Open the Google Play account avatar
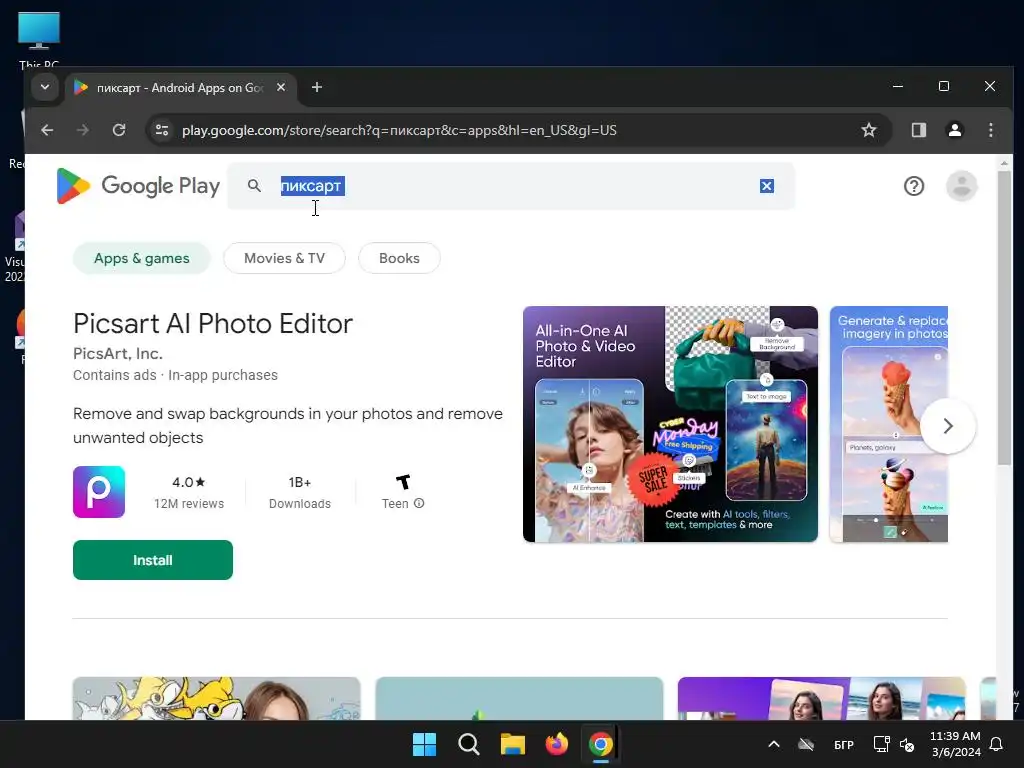Screen dimensions: 1024x768 click(x=961, y=186)
